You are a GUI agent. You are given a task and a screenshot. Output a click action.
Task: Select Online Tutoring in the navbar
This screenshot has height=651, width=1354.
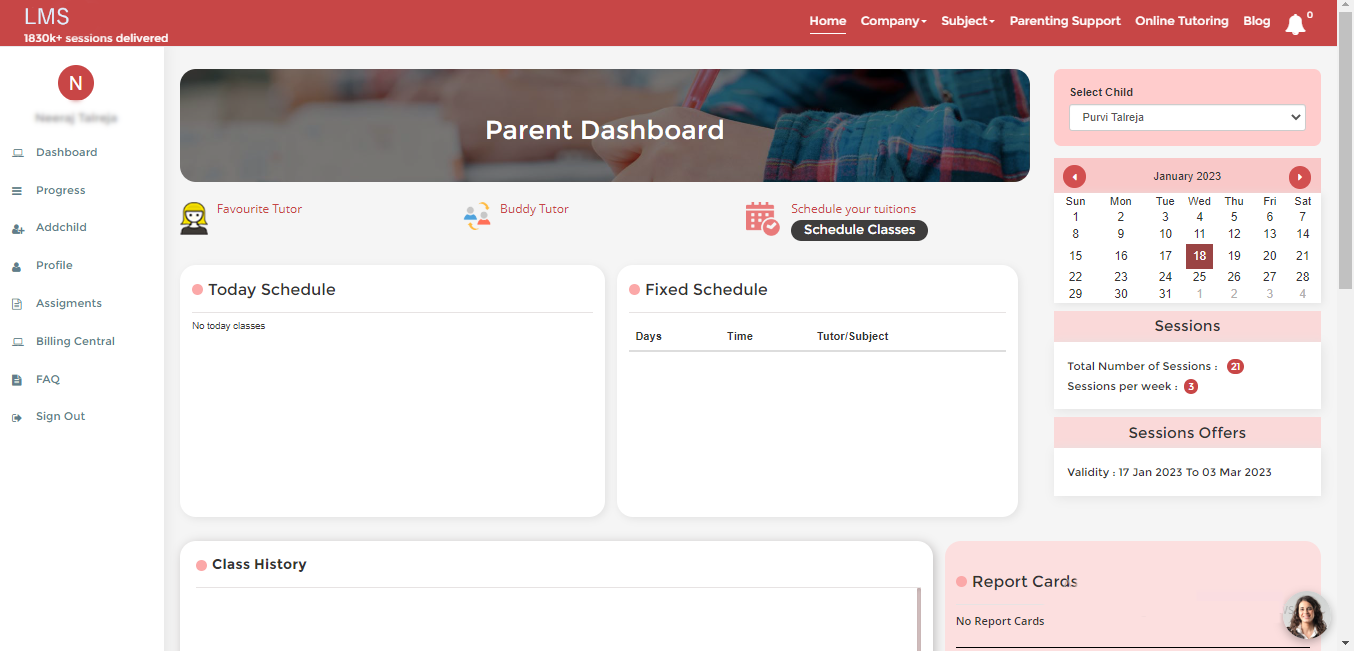pyautogui.click(x=1181, y=20)
